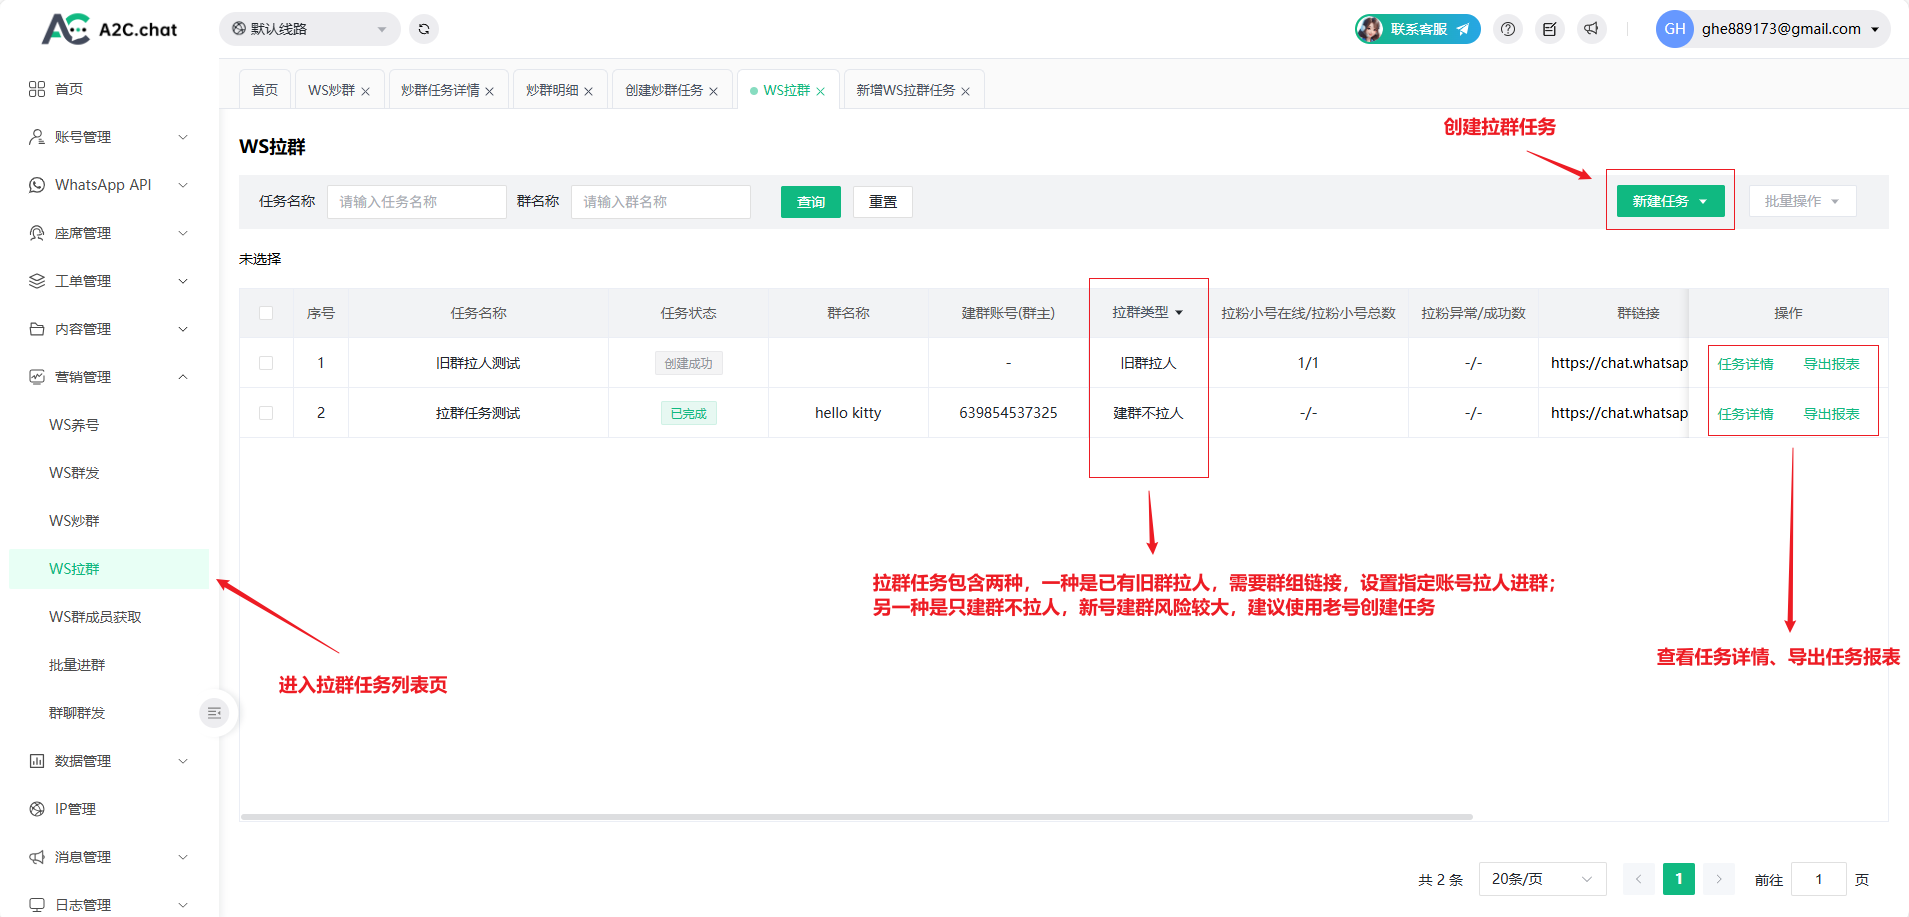
Task: Switch to the 炒群任务详情 tab
Action: click(440, 90)
